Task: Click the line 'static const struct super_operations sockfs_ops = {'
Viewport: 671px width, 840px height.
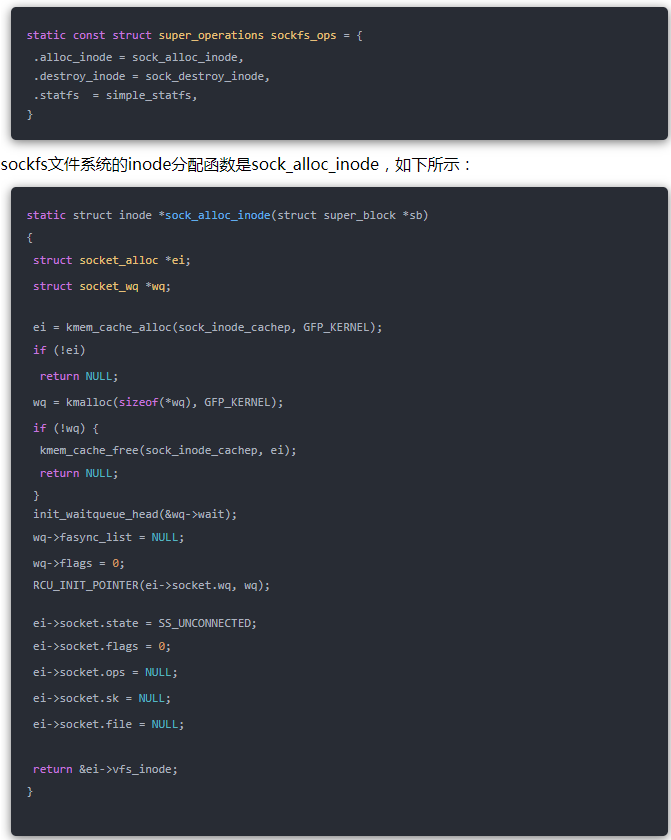Action: tap(195, 35)
